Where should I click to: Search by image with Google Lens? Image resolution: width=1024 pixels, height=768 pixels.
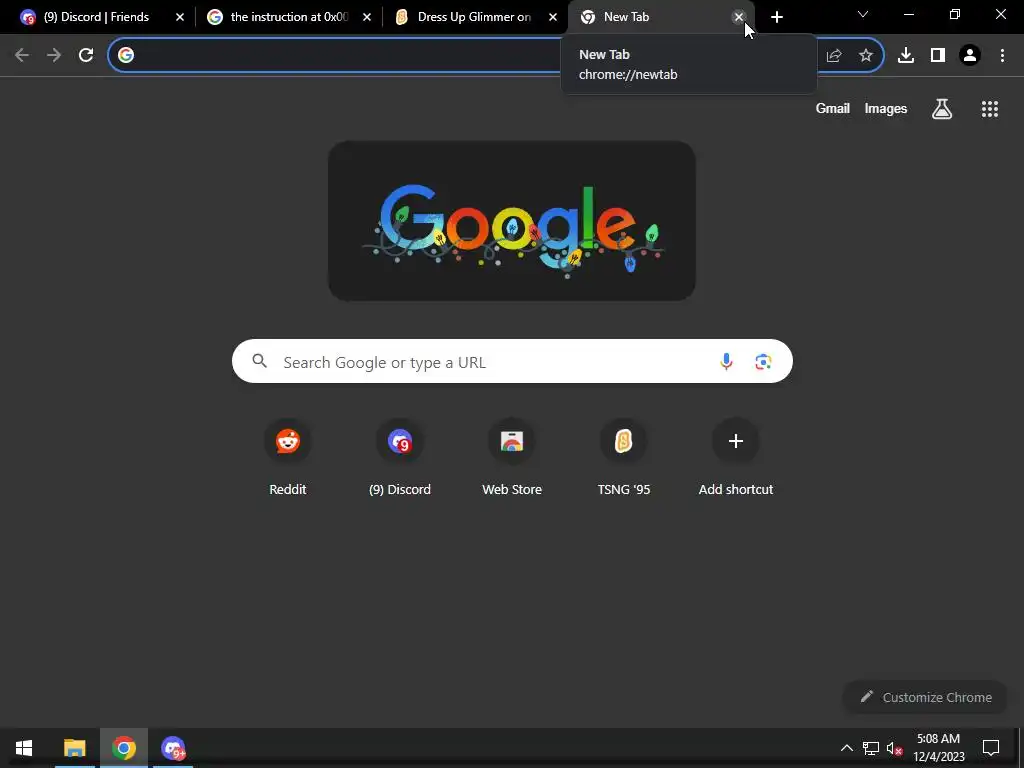[x=763, y=361]
